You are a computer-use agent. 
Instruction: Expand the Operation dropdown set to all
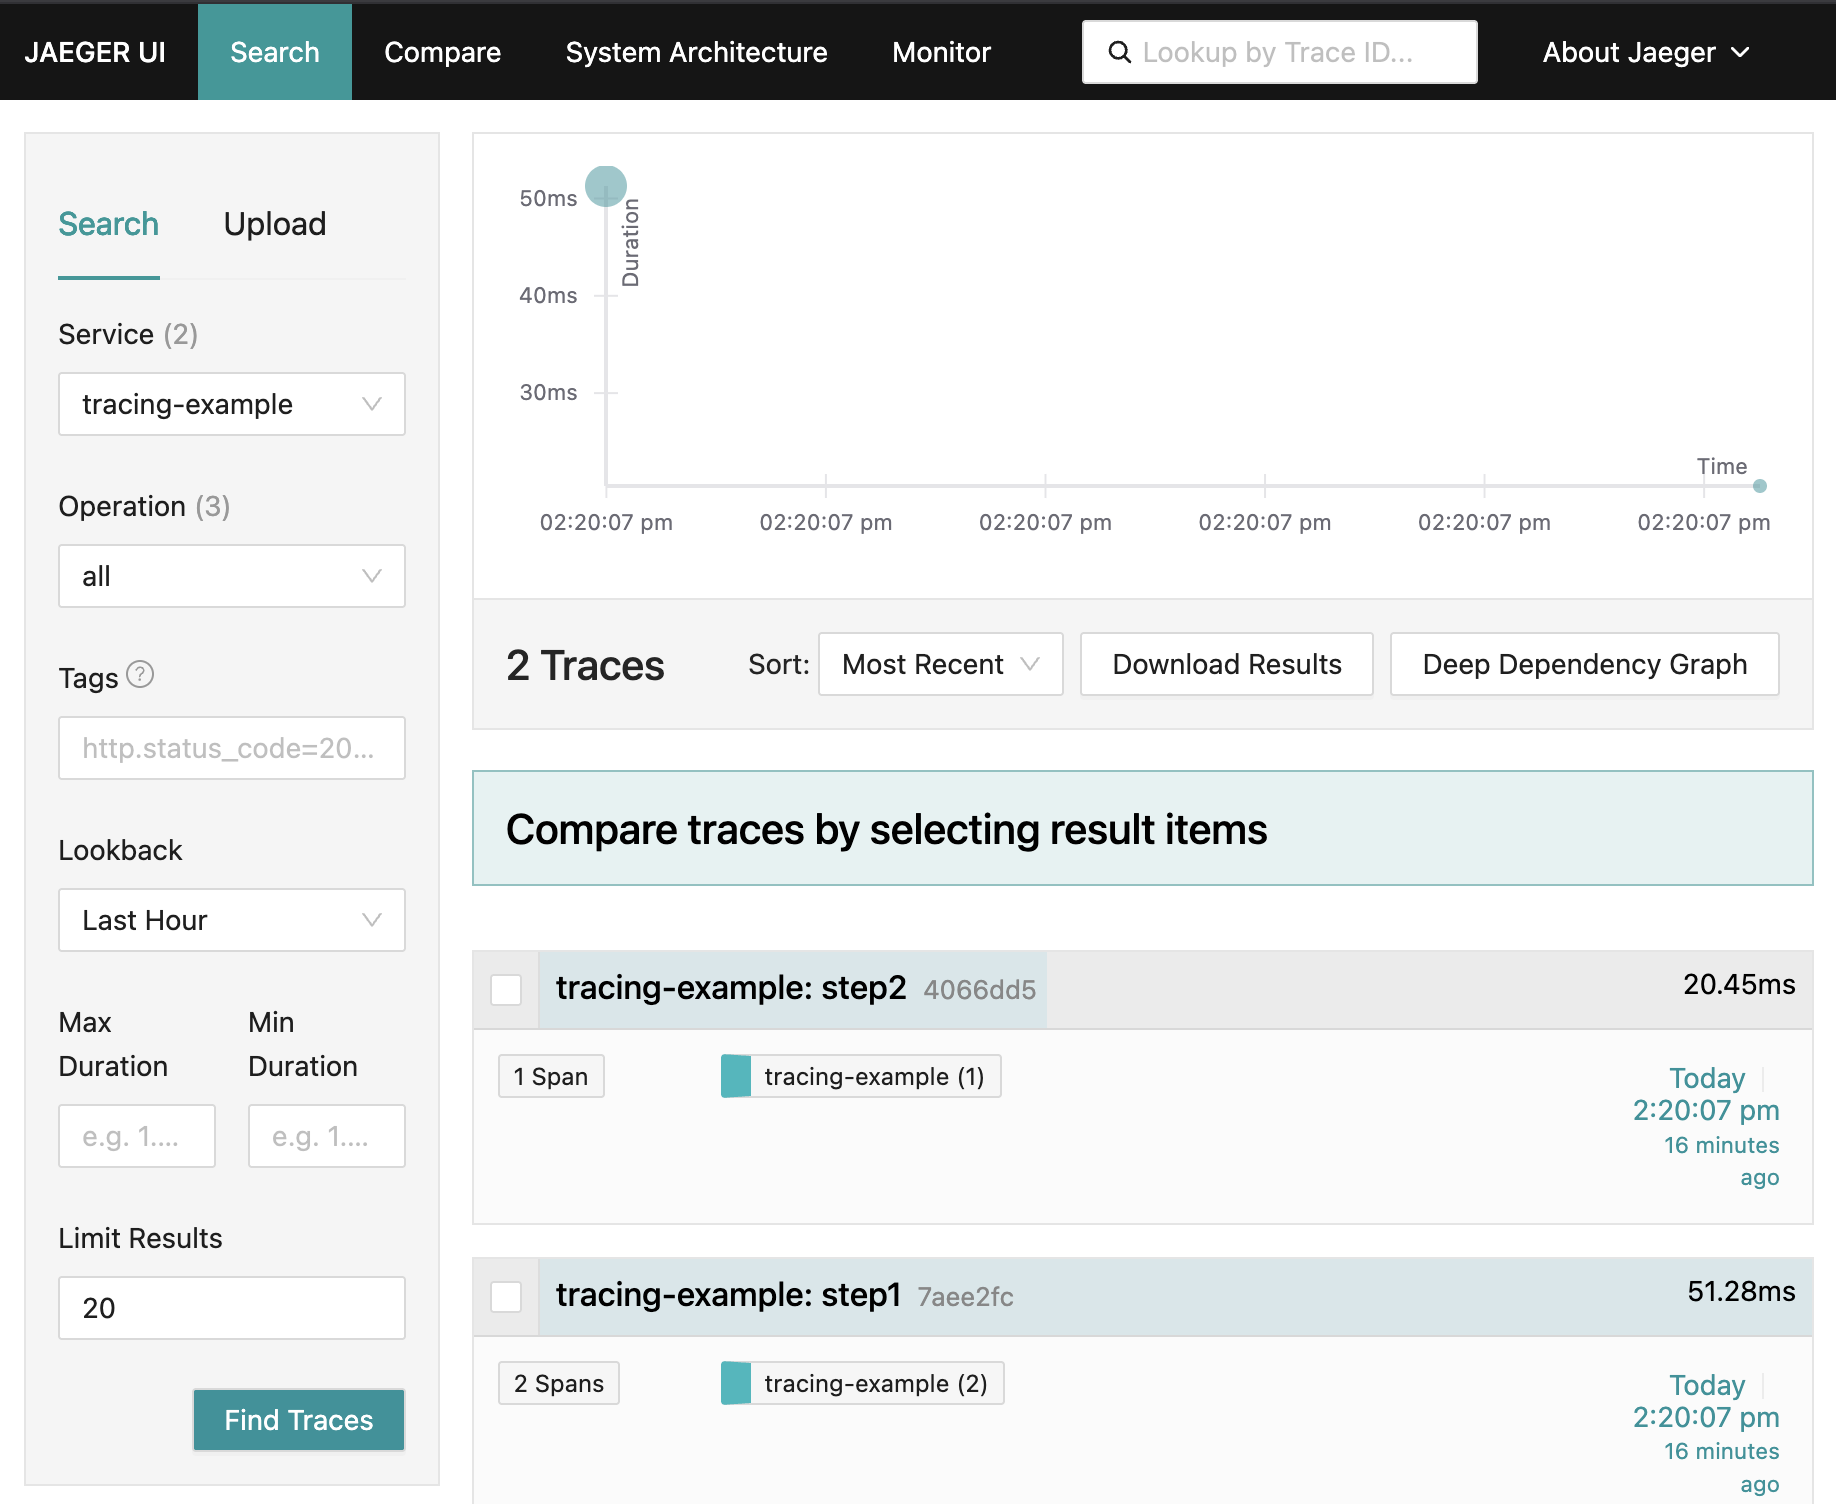pos(232,576)
